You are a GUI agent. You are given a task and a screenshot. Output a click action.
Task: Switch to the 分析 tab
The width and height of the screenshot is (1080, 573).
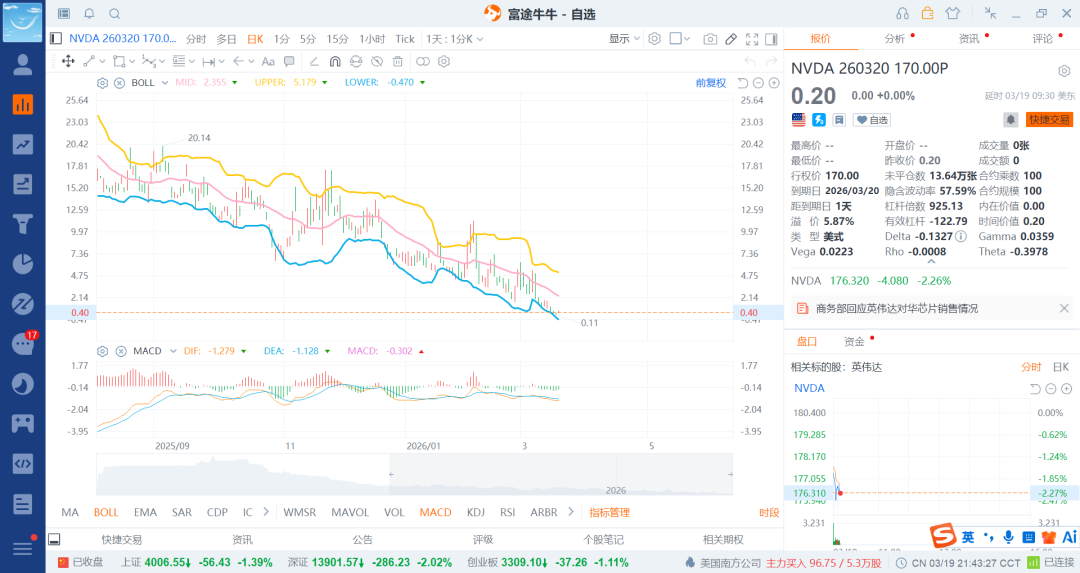coord(895,39)
